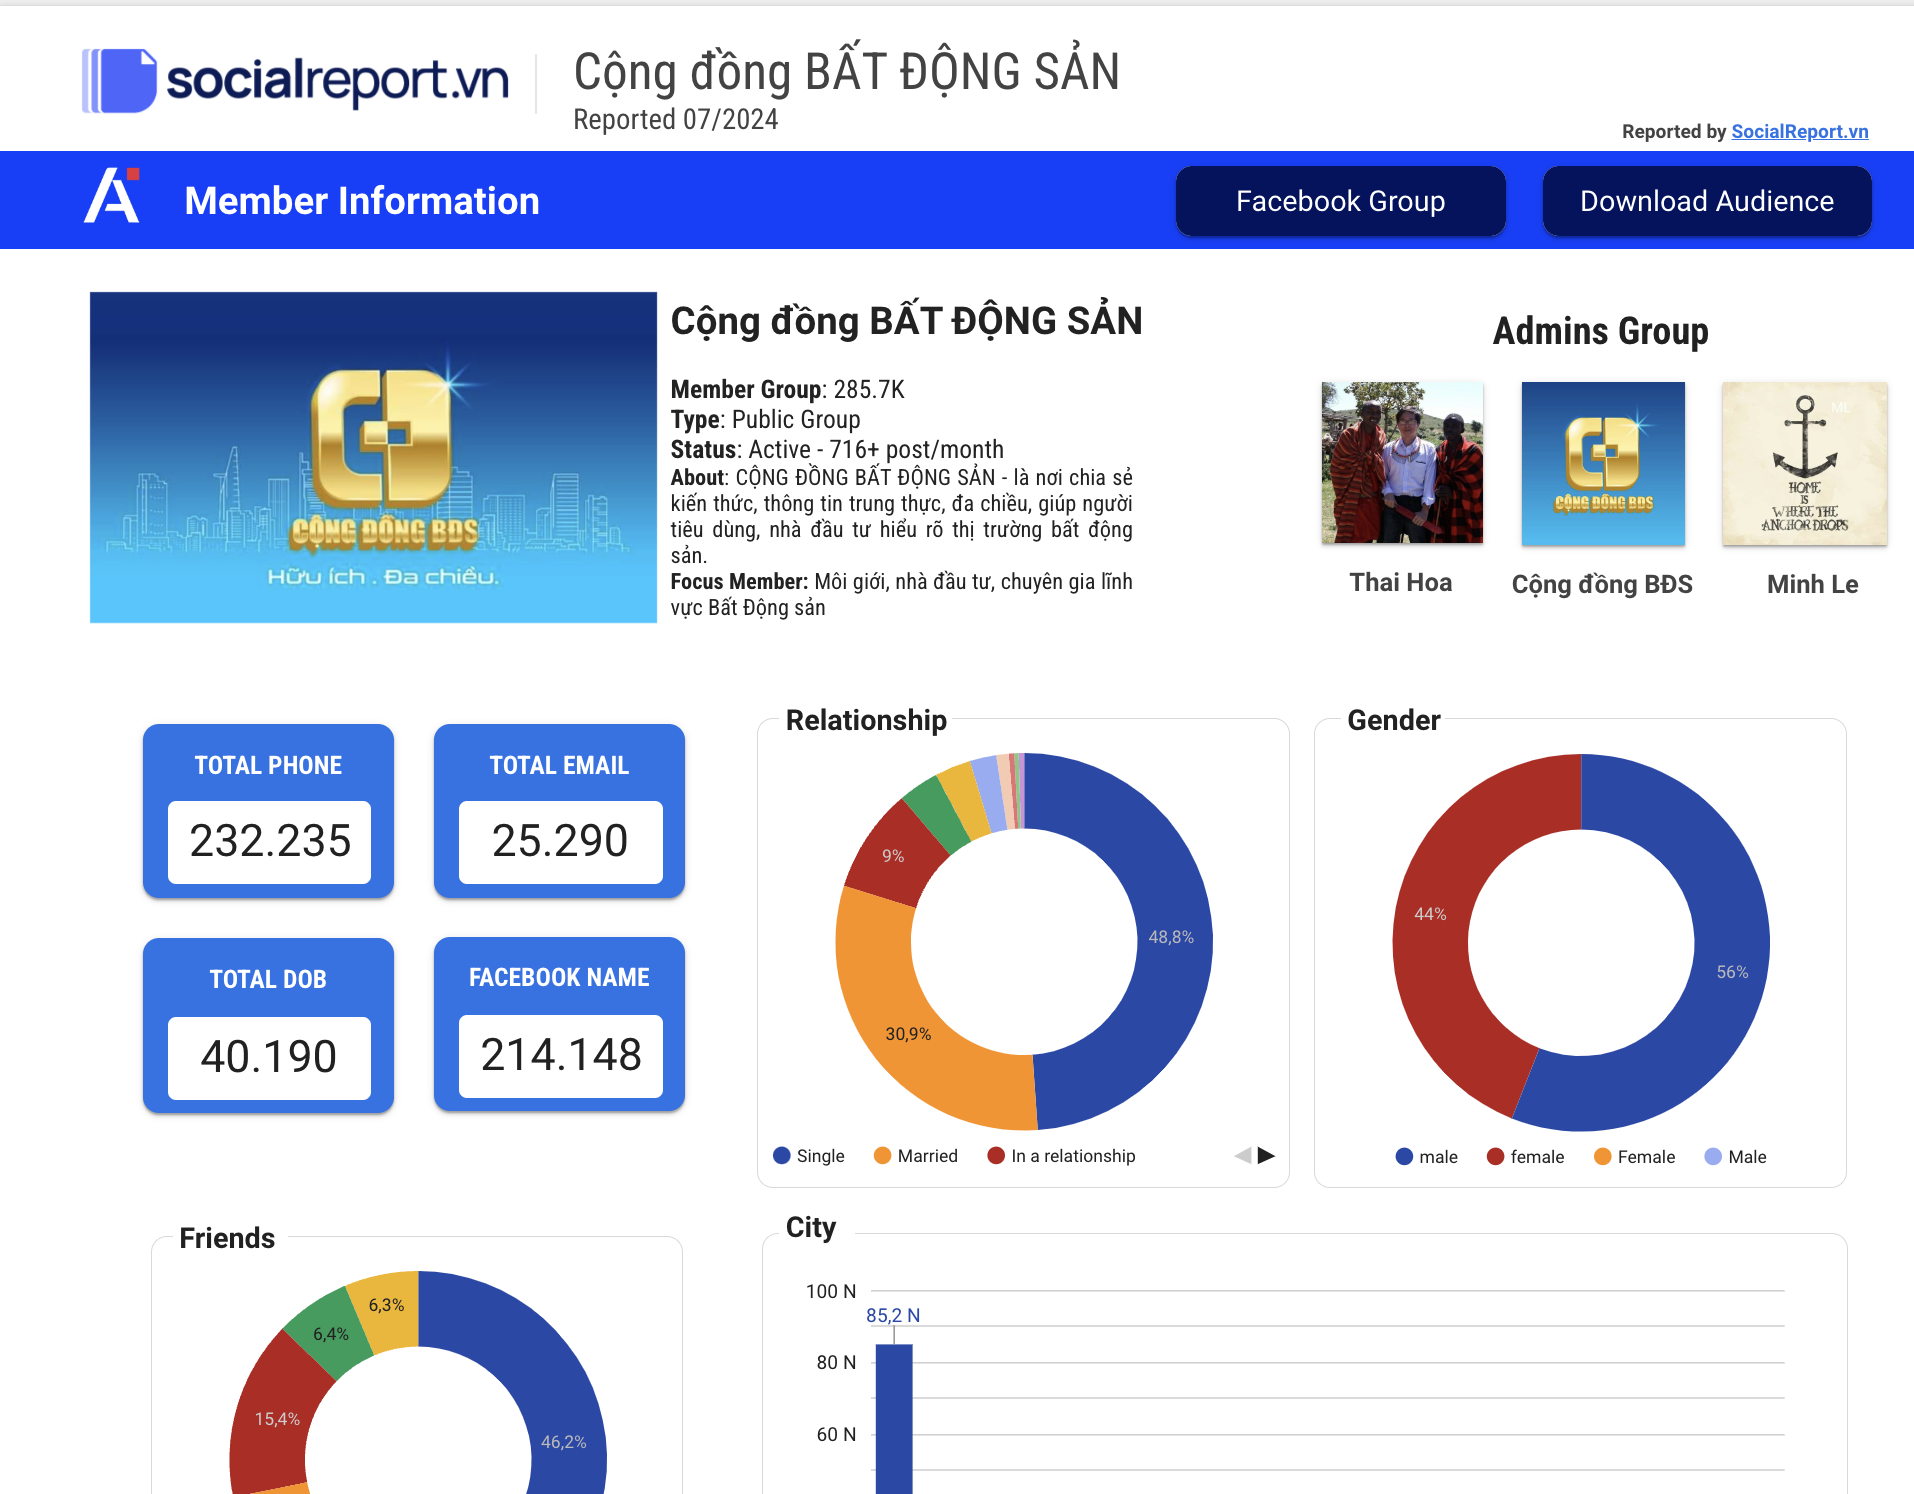The width and height of the screenshot is (1914, 1494).
Task: Click the Admins Group heading
Action: (1600, 331)
